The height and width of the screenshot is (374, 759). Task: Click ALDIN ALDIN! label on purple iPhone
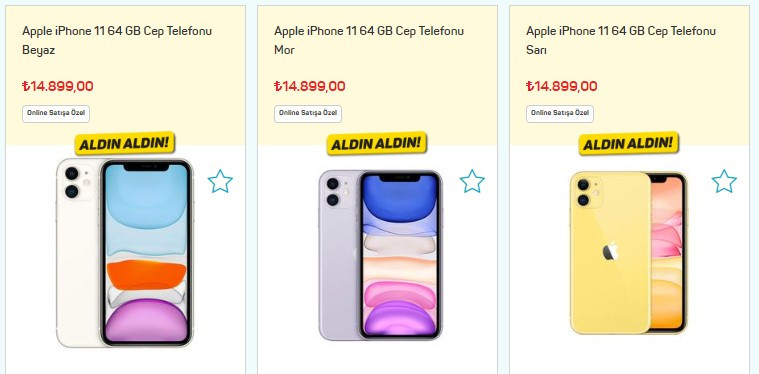click(377, 143)
